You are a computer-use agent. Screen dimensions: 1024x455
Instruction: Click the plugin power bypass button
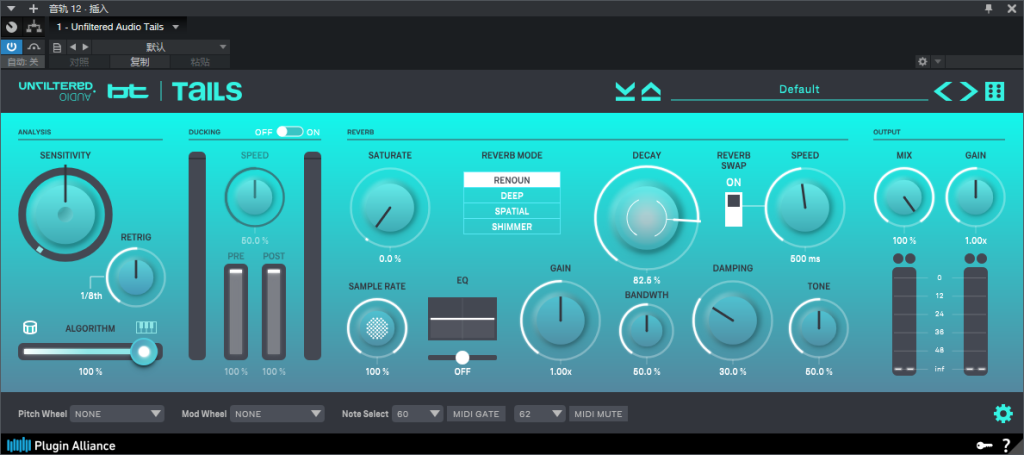click(12, 47)
